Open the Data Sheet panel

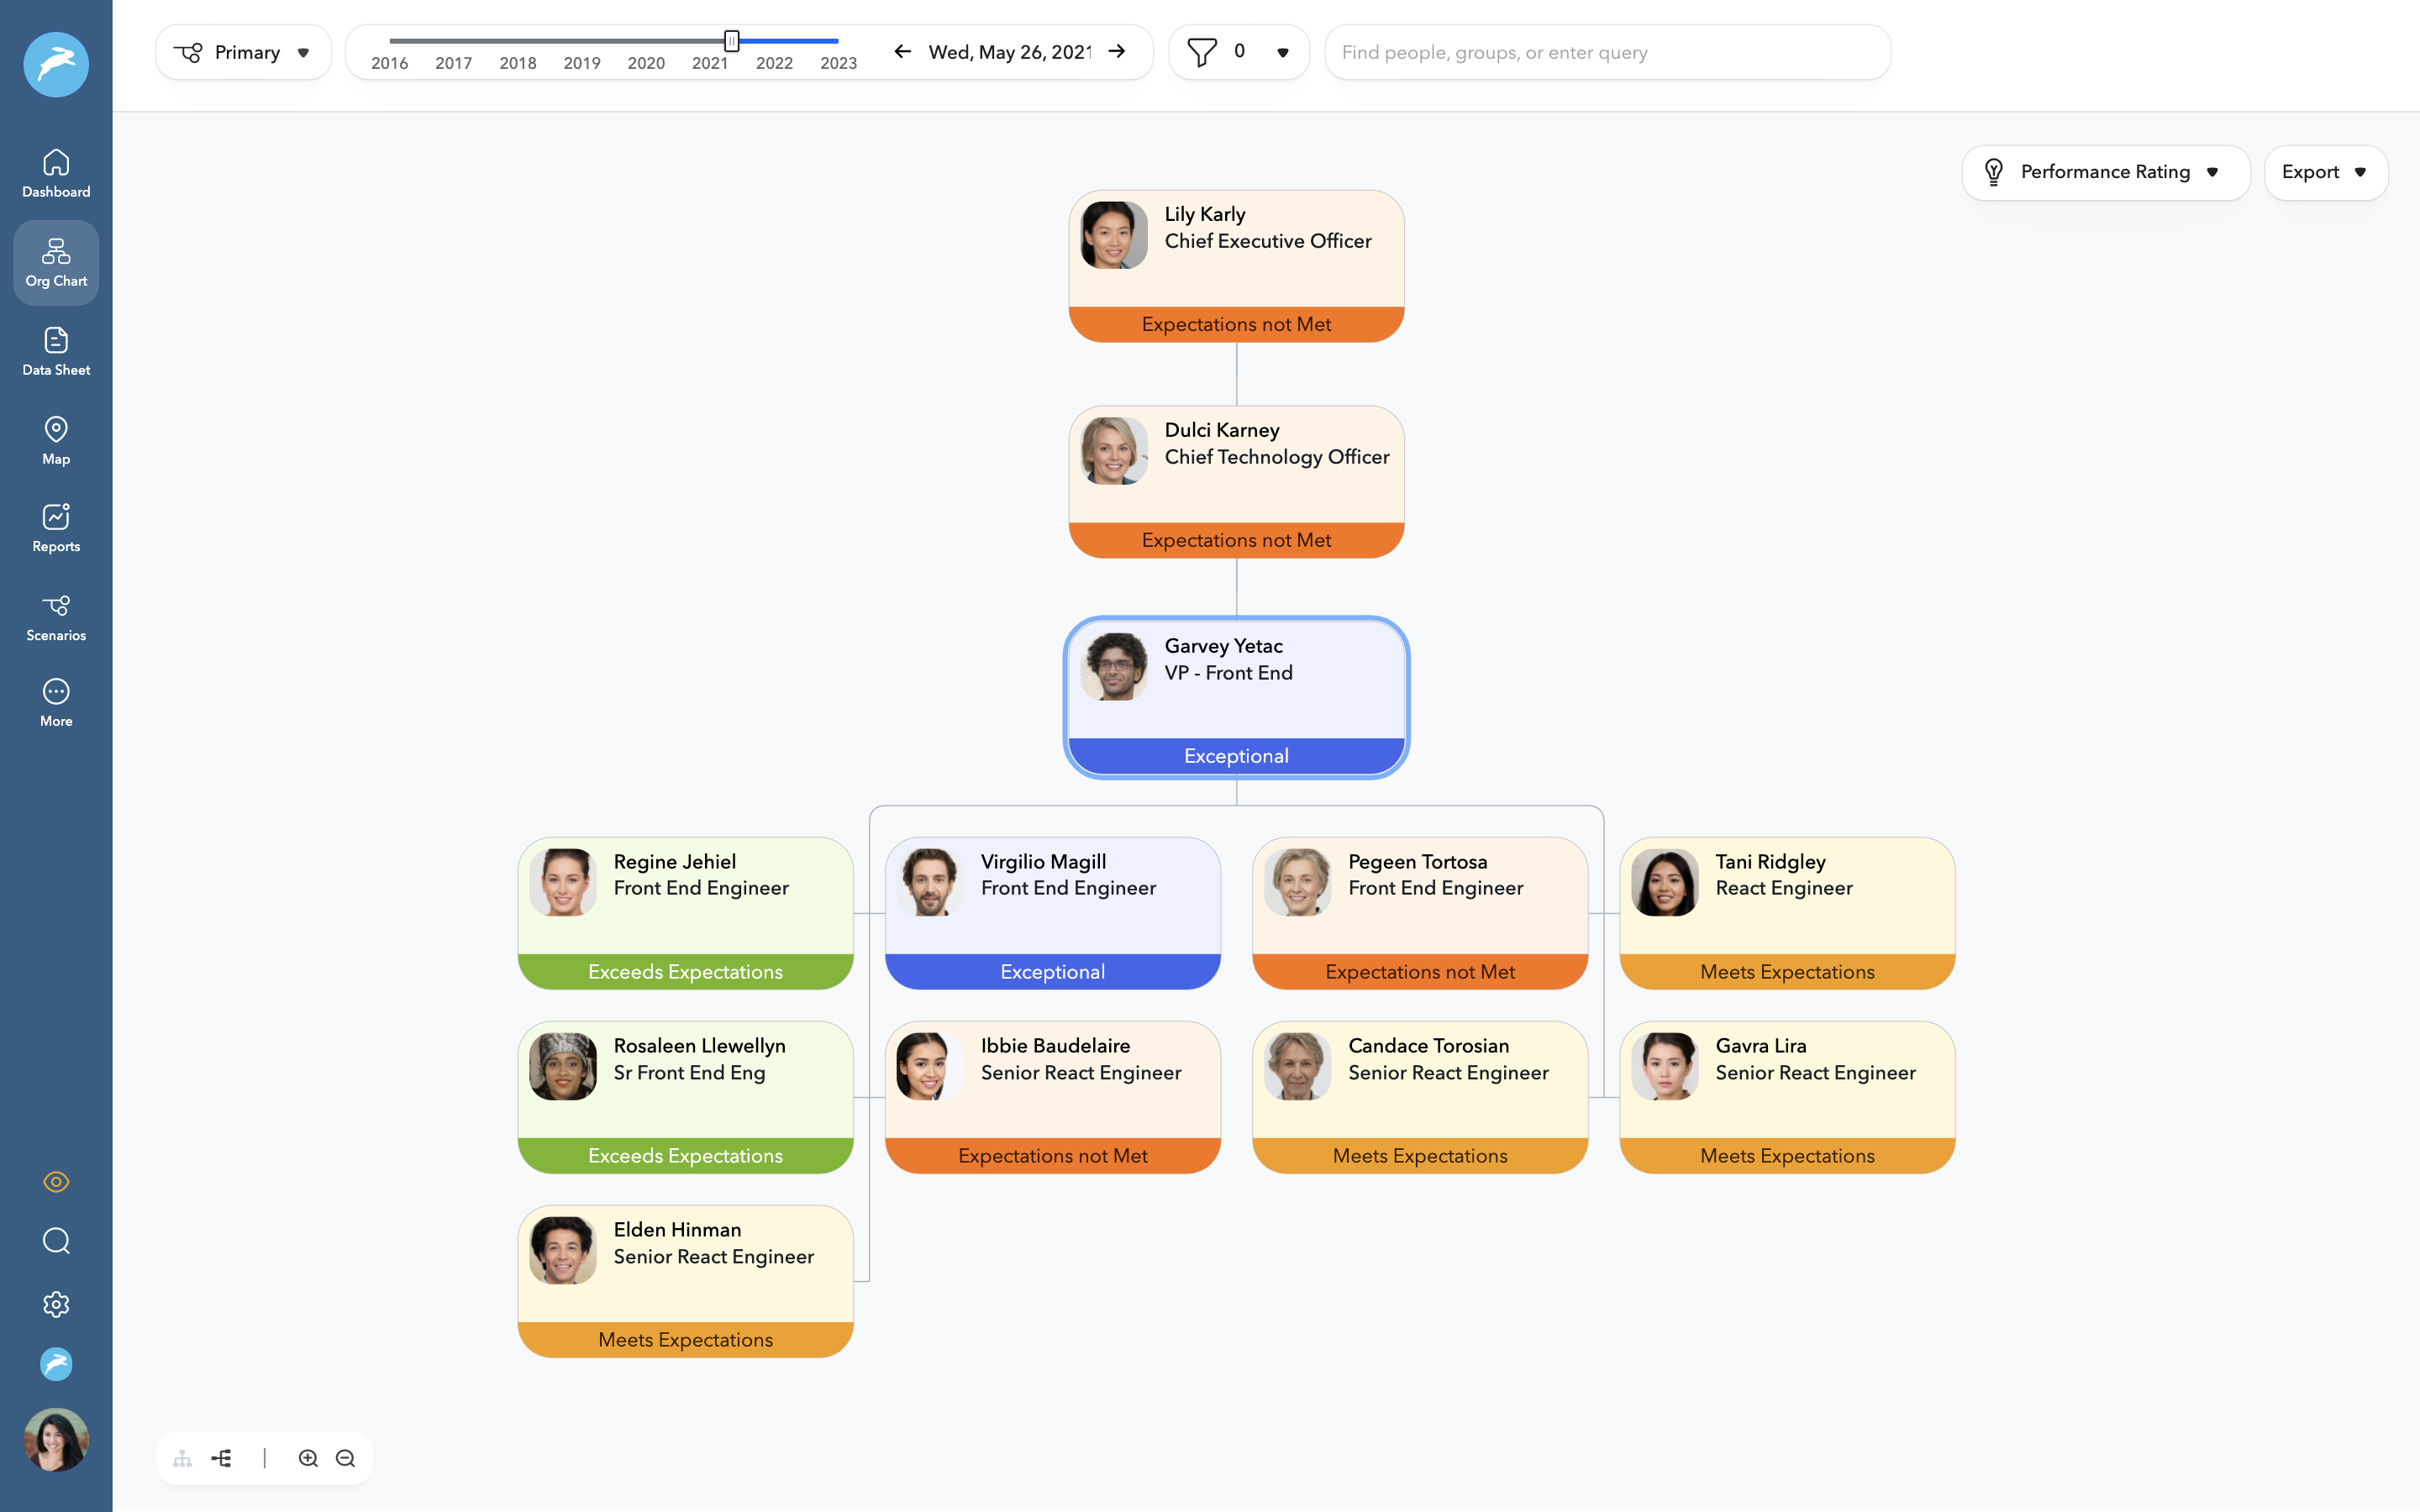coord(56,351)
